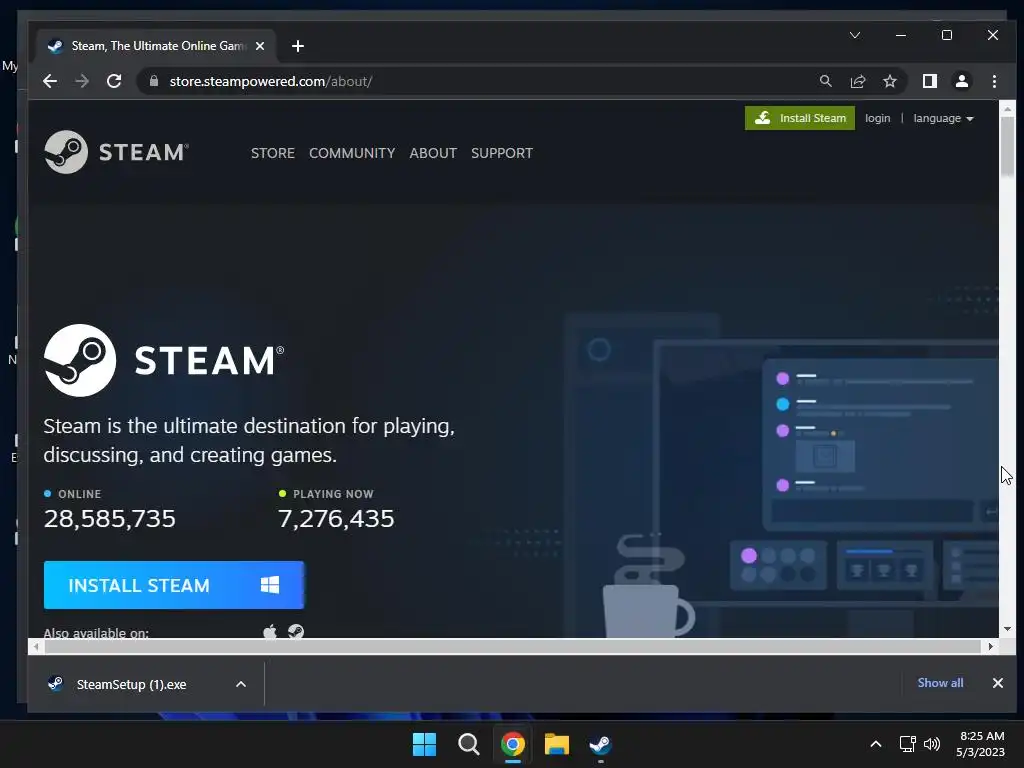Go back to the previous page
Screen dimensions: 1024x768
(50, 81)
